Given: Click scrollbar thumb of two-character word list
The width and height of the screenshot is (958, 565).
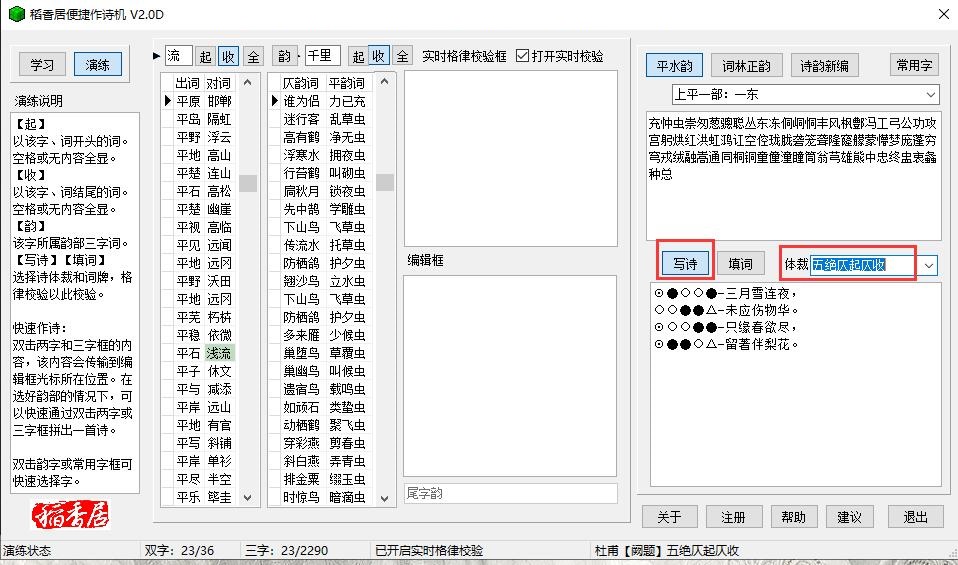Looking at the screenshot, I should (x=247, y=183).
